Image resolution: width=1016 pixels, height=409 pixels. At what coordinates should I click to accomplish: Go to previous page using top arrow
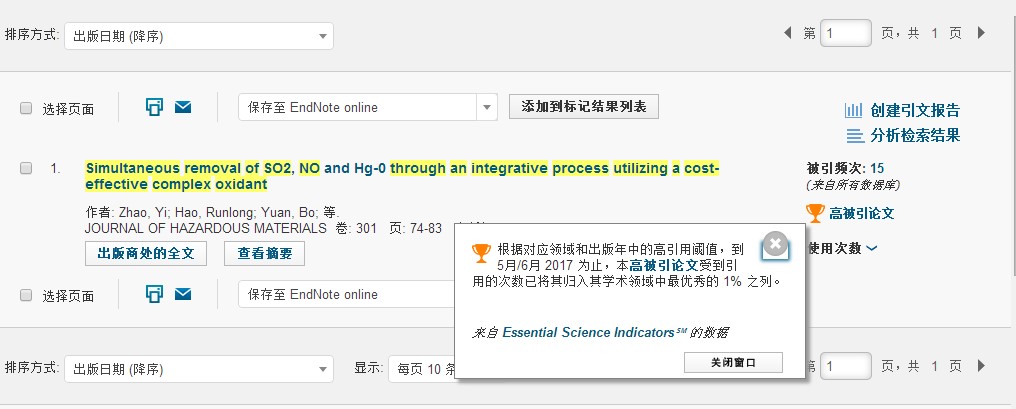tap(787, 32)
